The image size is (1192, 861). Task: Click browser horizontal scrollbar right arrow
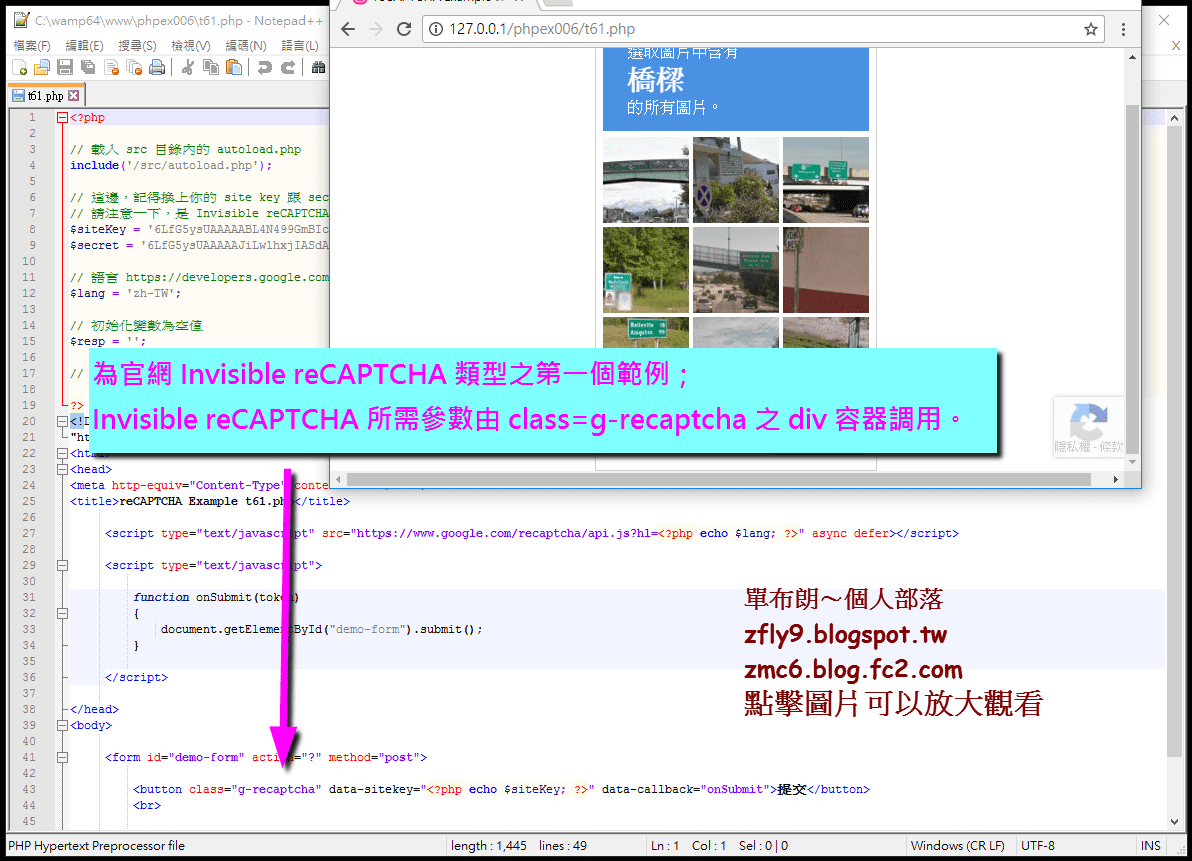pos(1115,480)
